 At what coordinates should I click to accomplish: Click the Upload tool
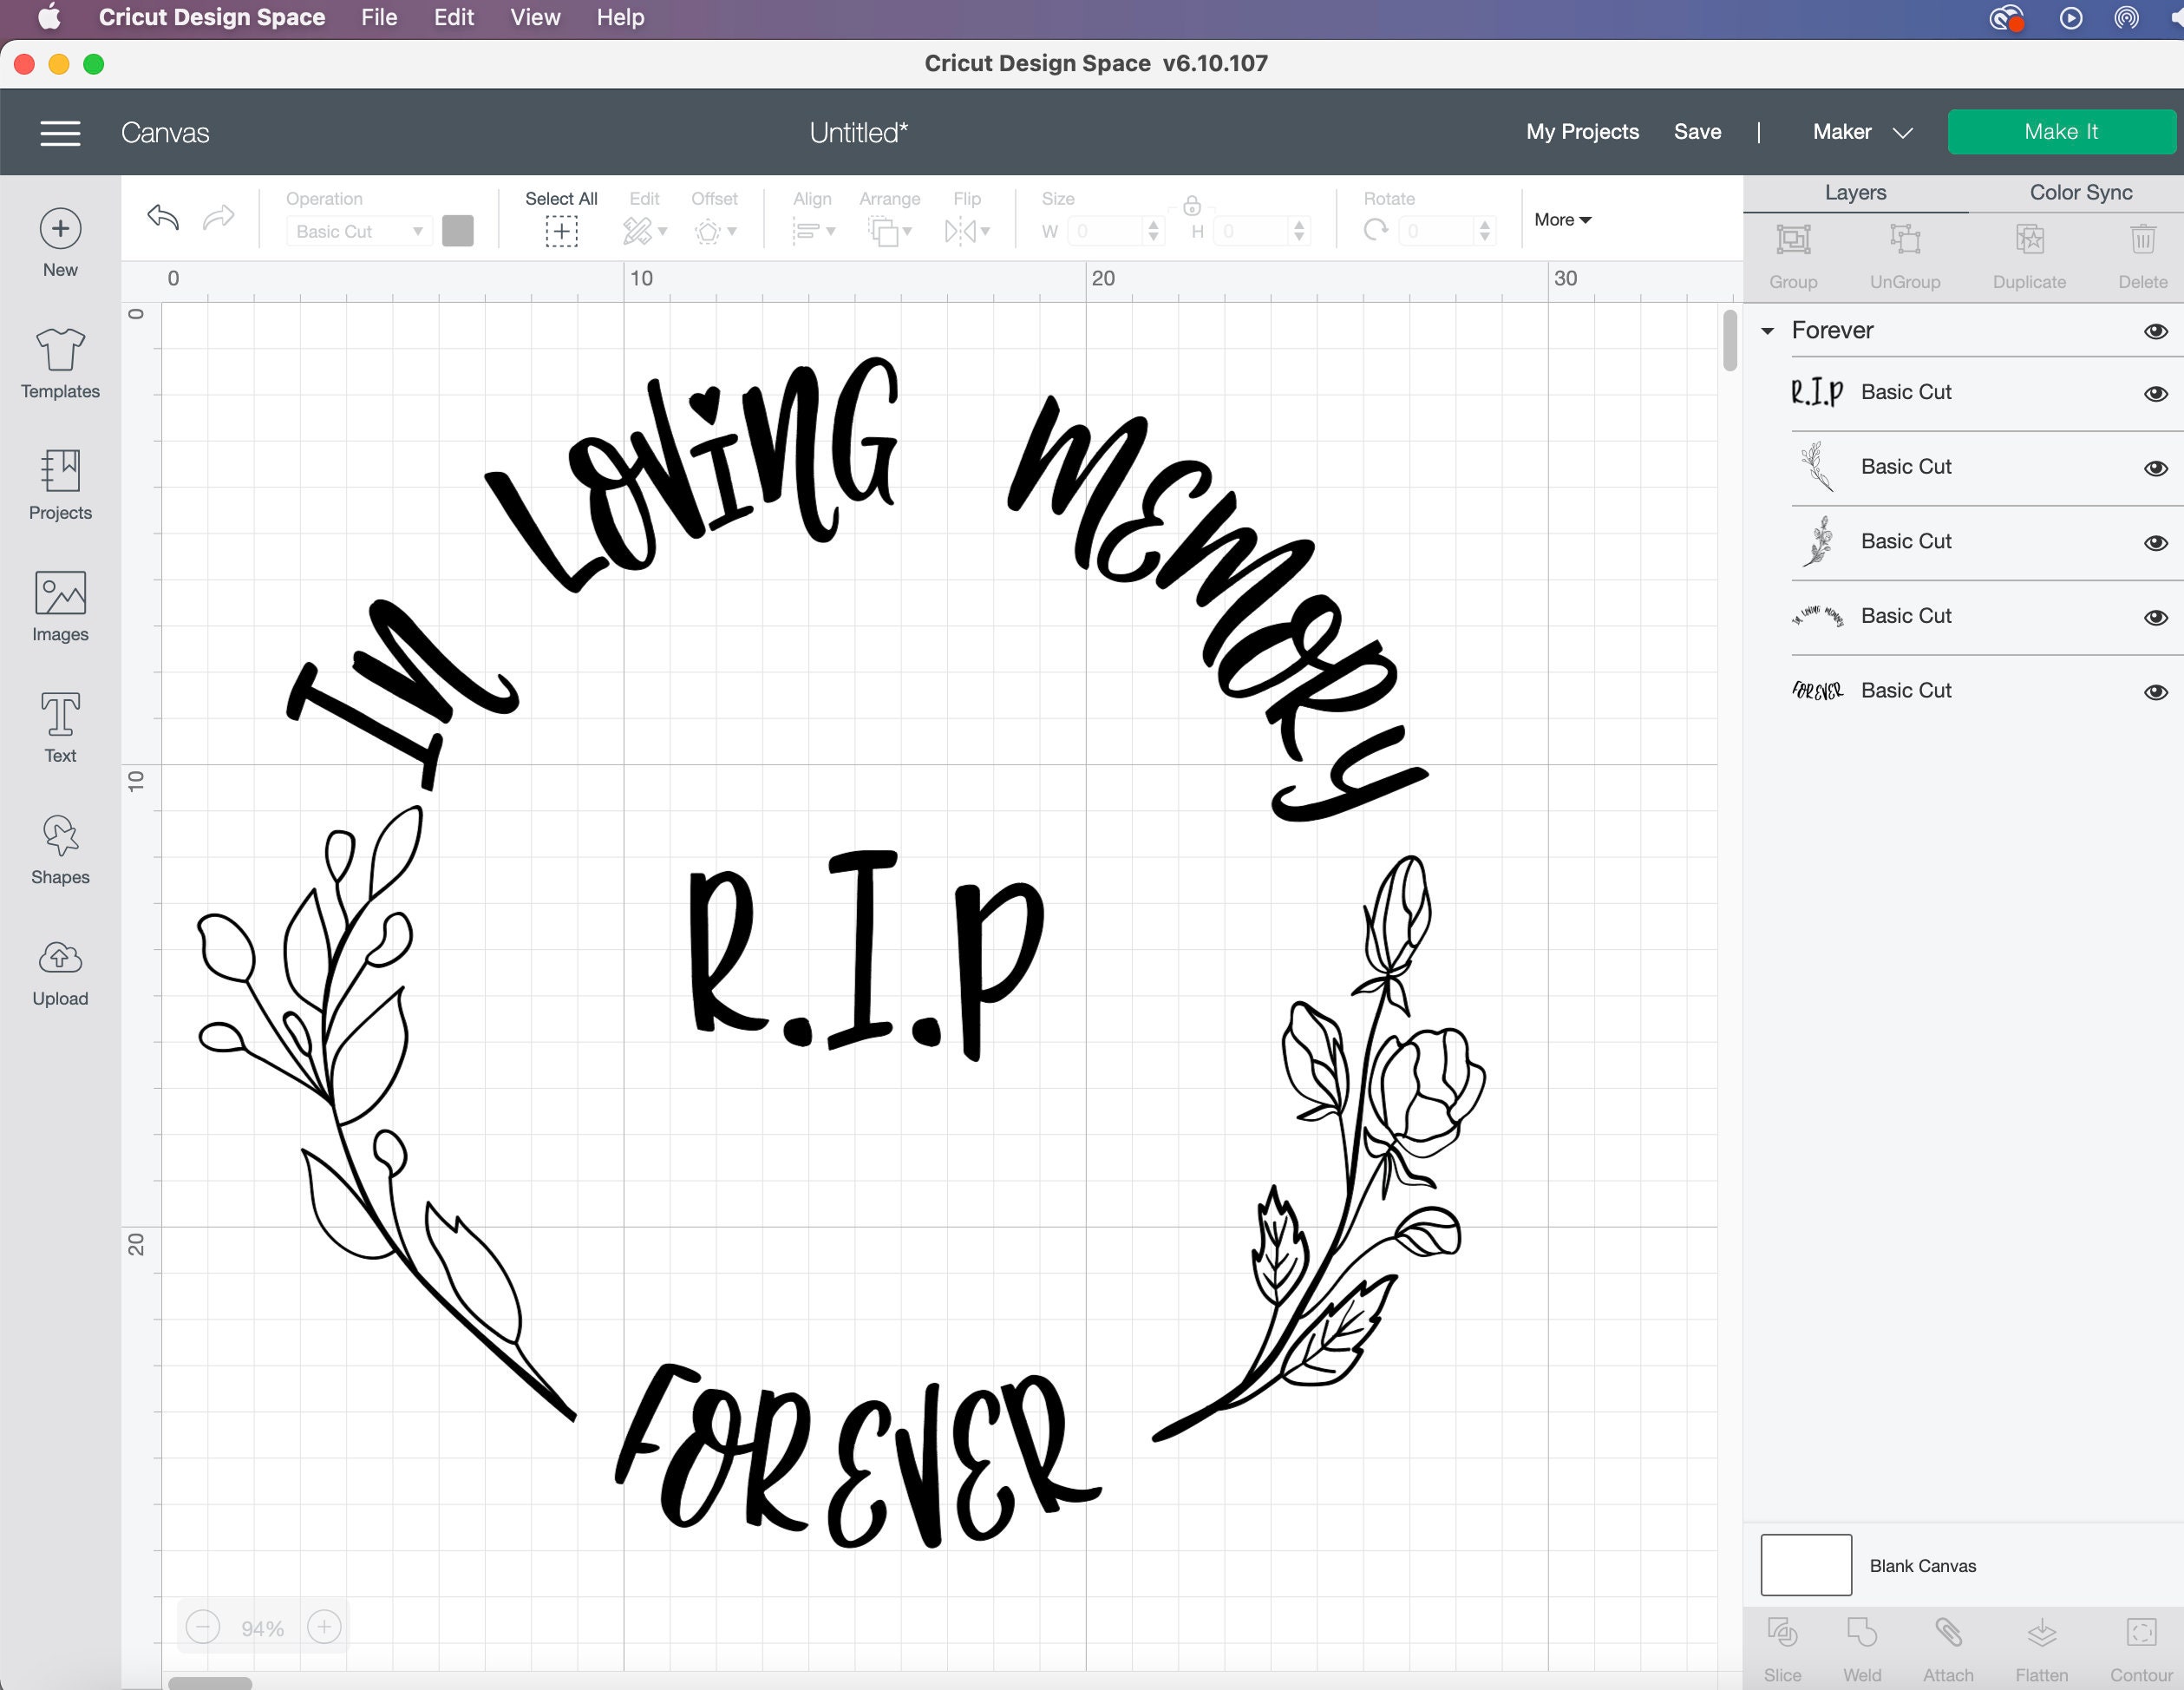[59, 968]
